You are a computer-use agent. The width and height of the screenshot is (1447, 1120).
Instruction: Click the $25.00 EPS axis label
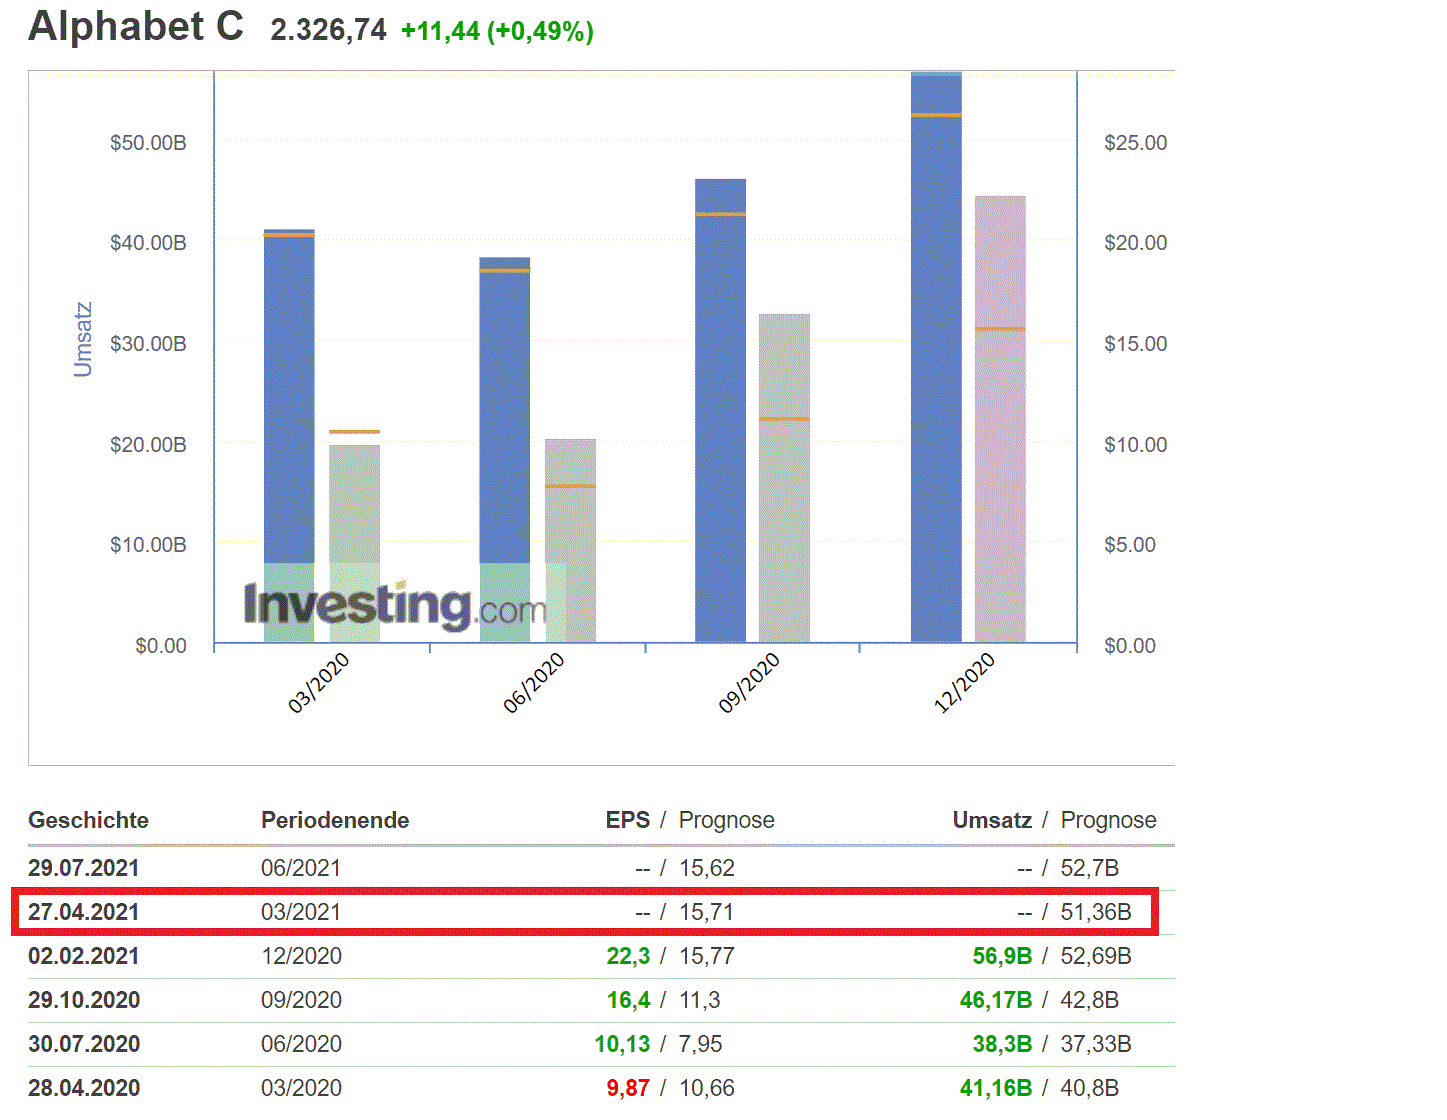pyautogui.click(x=1135, y=143)
